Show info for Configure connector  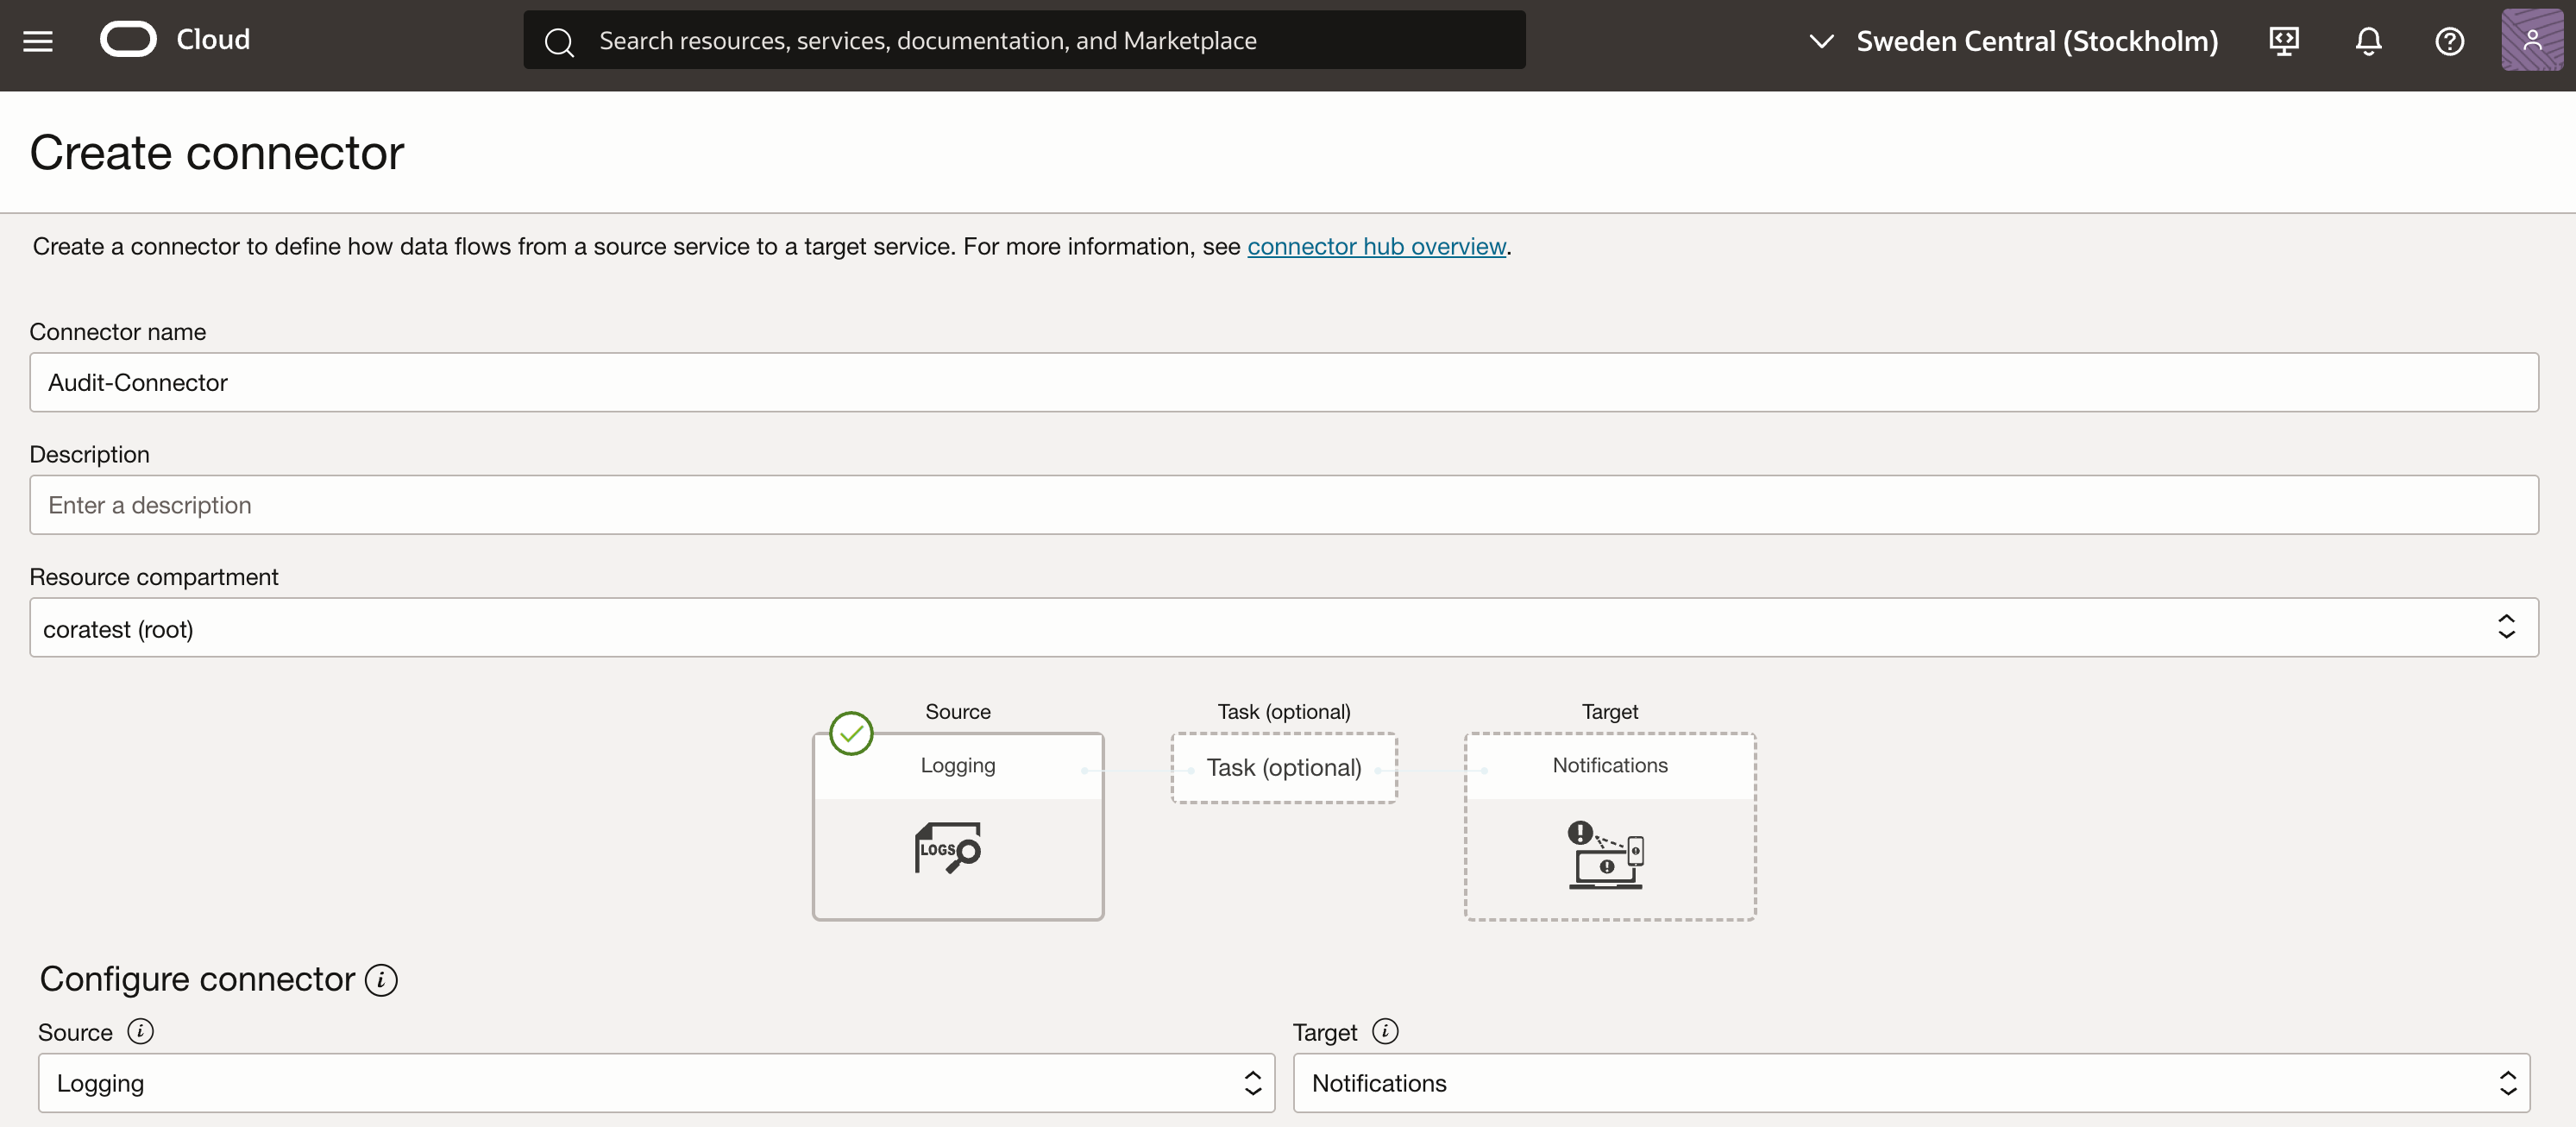tap(381, 979)
